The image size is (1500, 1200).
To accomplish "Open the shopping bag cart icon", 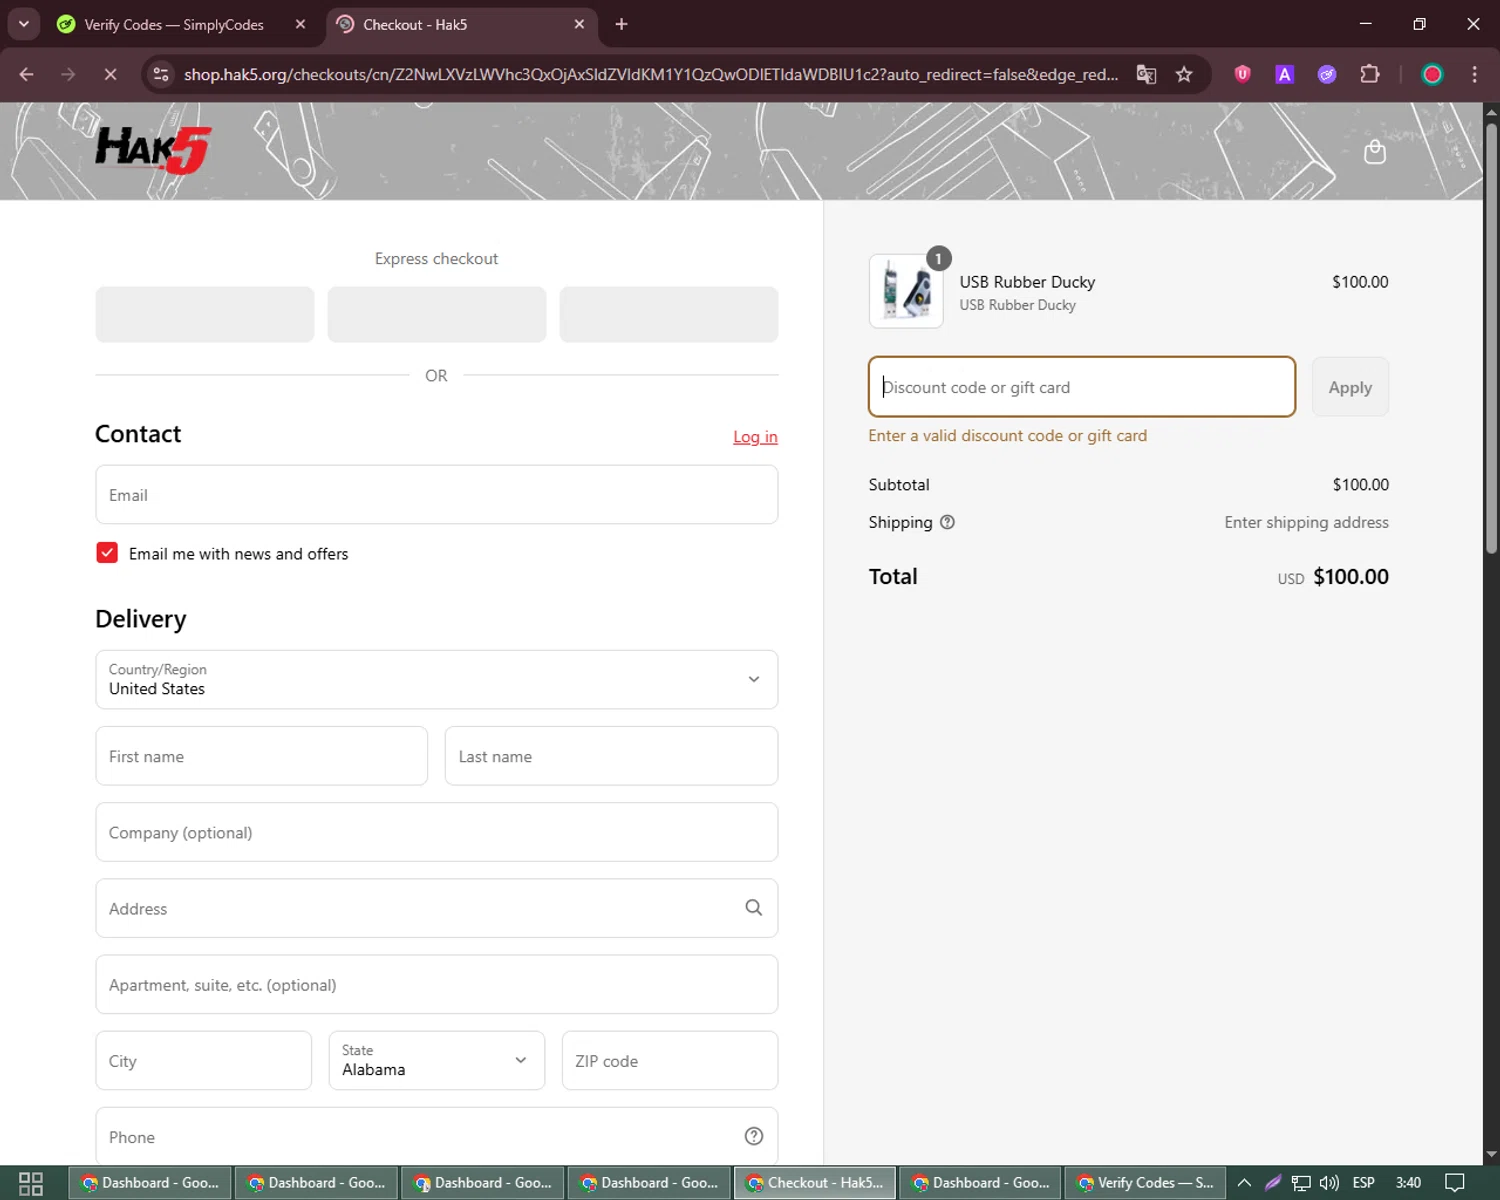I will [x=1375, y=152].
